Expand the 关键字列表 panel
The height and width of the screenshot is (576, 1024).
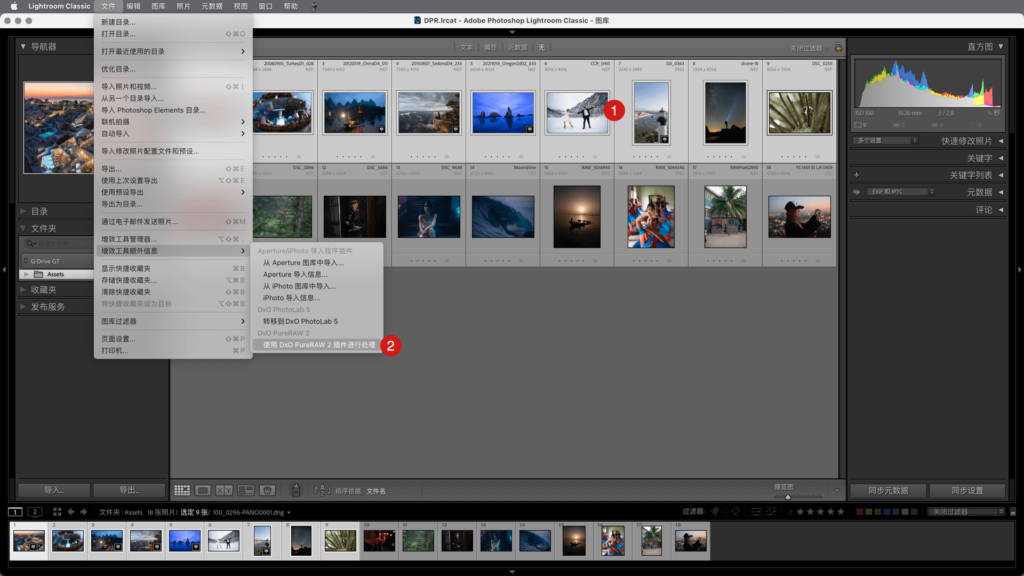(x=1000, y=175)
